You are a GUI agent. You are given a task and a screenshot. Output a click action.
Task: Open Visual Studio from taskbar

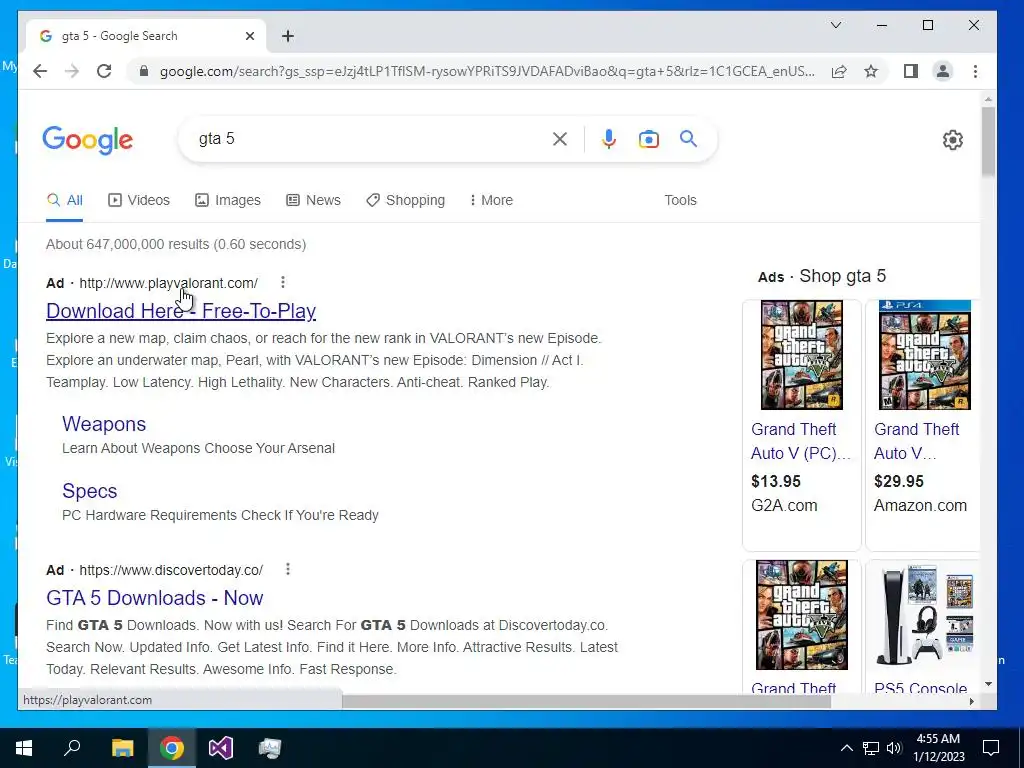221,748
